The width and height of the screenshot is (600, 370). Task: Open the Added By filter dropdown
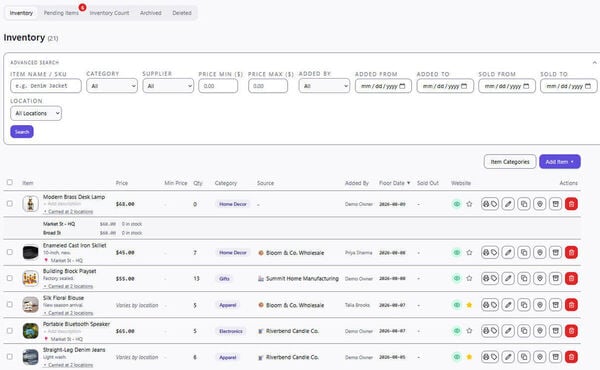[x=324, y=86]
